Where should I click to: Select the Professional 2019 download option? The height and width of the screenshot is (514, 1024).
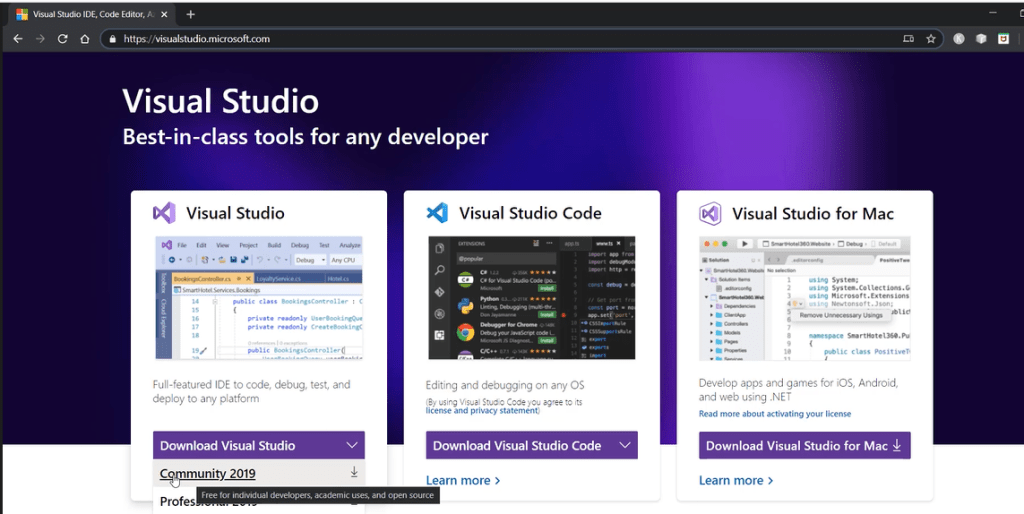point(209,502)
